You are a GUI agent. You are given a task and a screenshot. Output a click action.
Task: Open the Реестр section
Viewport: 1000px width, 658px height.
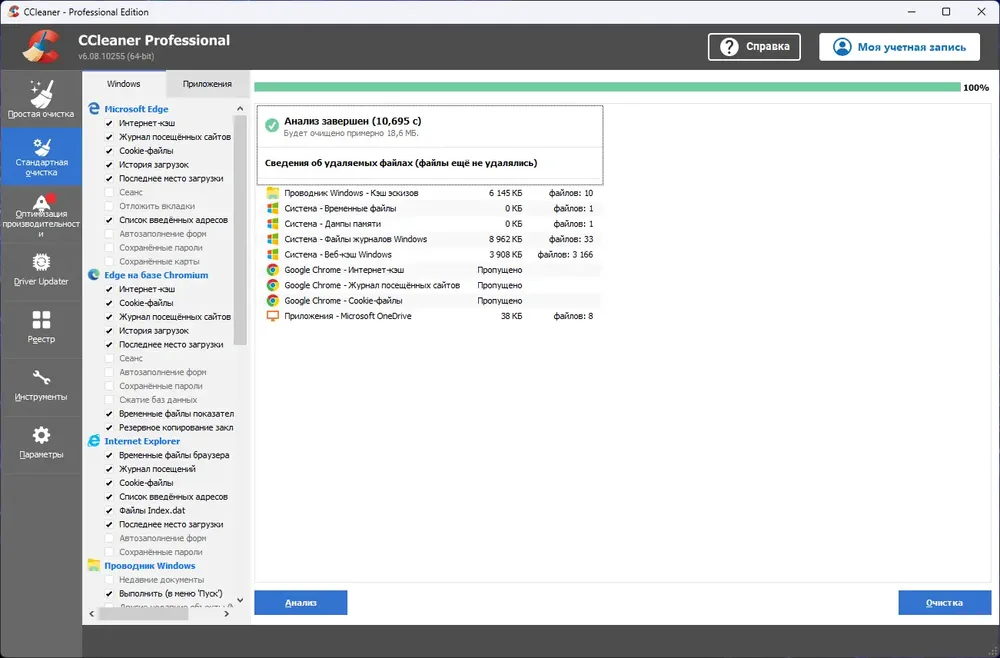point(41,327)
